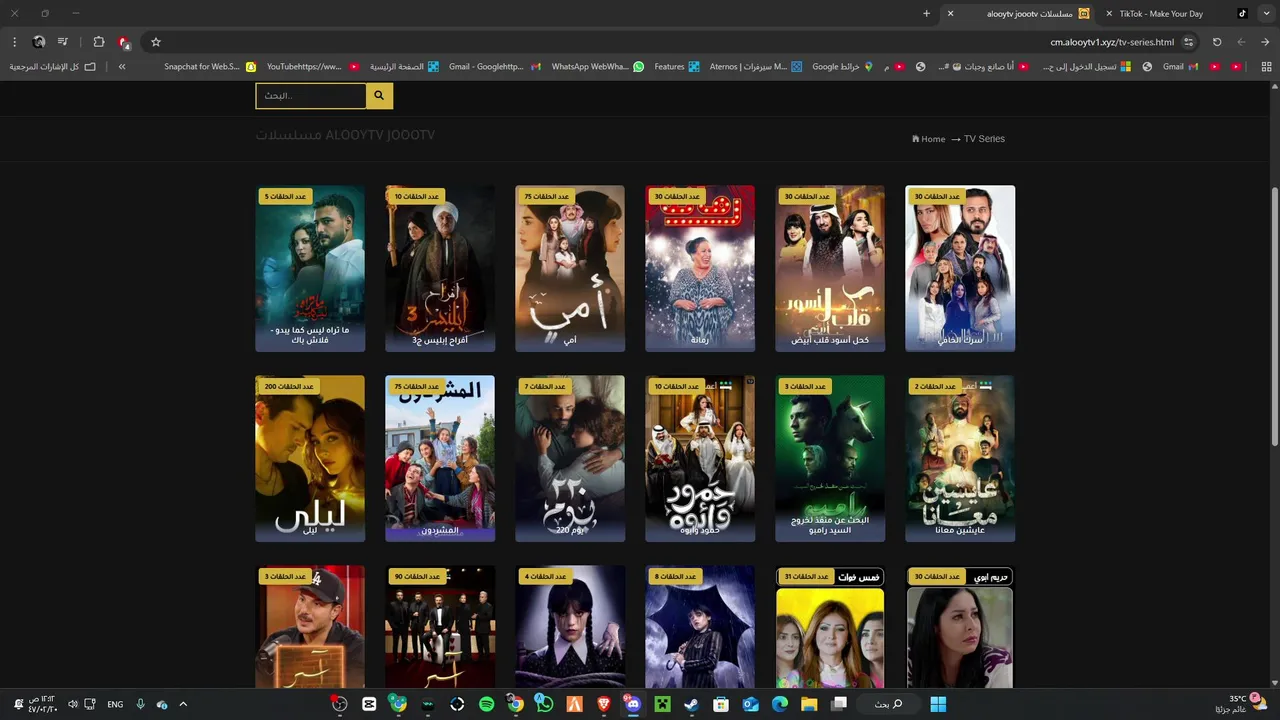
Task: Open the المشردون series poster
Action: (x=440, y=458)
